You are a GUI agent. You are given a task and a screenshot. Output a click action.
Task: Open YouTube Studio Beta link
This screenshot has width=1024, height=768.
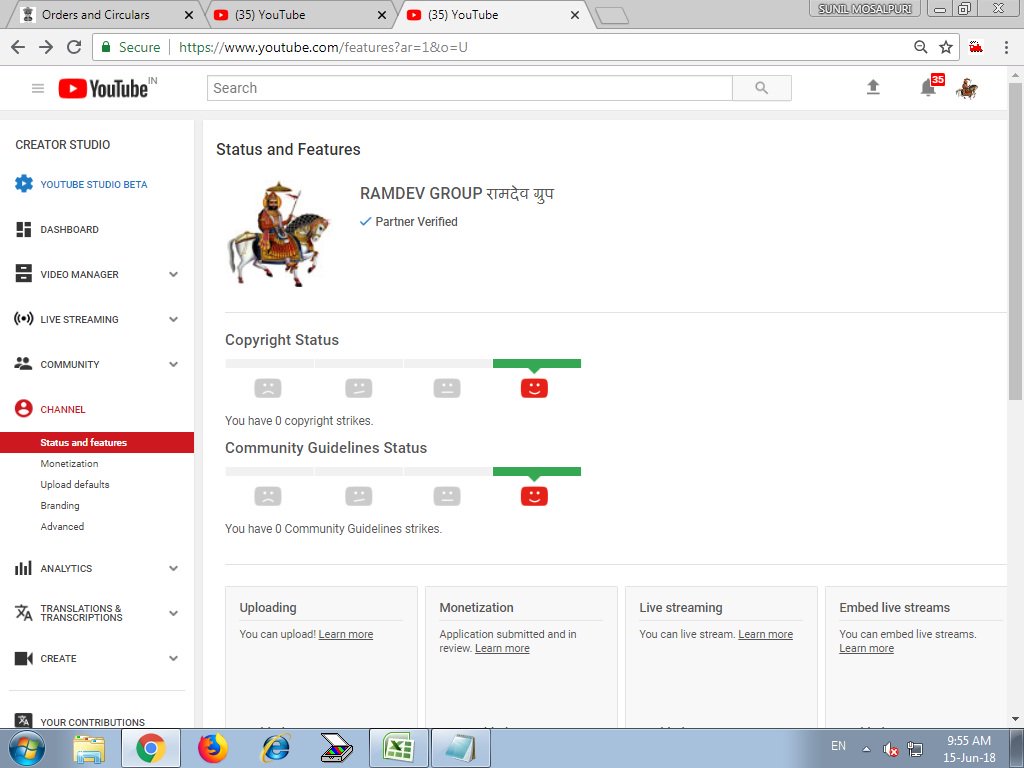94,184
